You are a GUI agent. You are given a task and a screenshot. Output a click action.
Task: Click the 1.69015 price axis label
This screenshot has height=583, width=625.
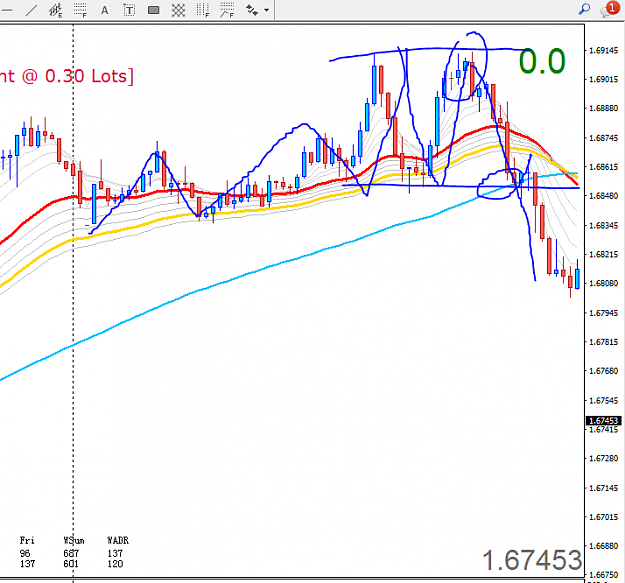603,79
